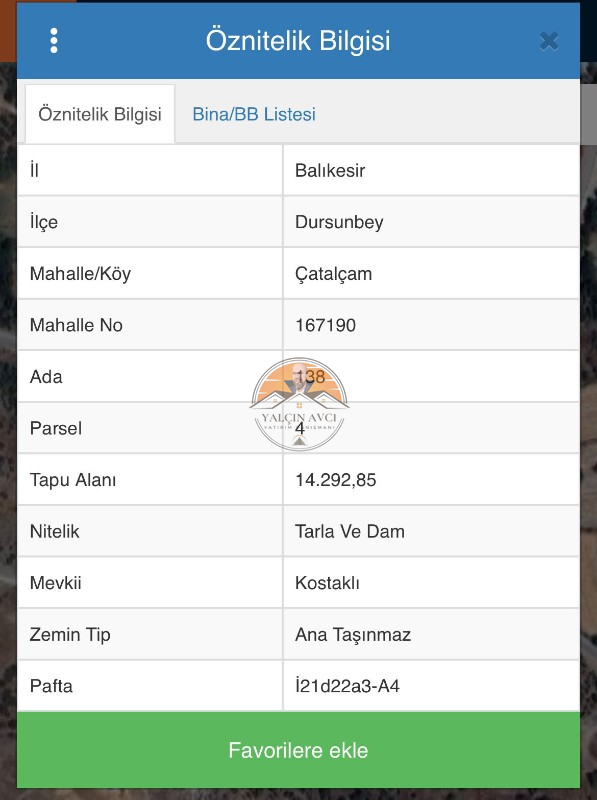Viewport: 597px width, 800px height.
Task: Click the Tapu Alanı value 14.292,85
Action: click(335, 480)
